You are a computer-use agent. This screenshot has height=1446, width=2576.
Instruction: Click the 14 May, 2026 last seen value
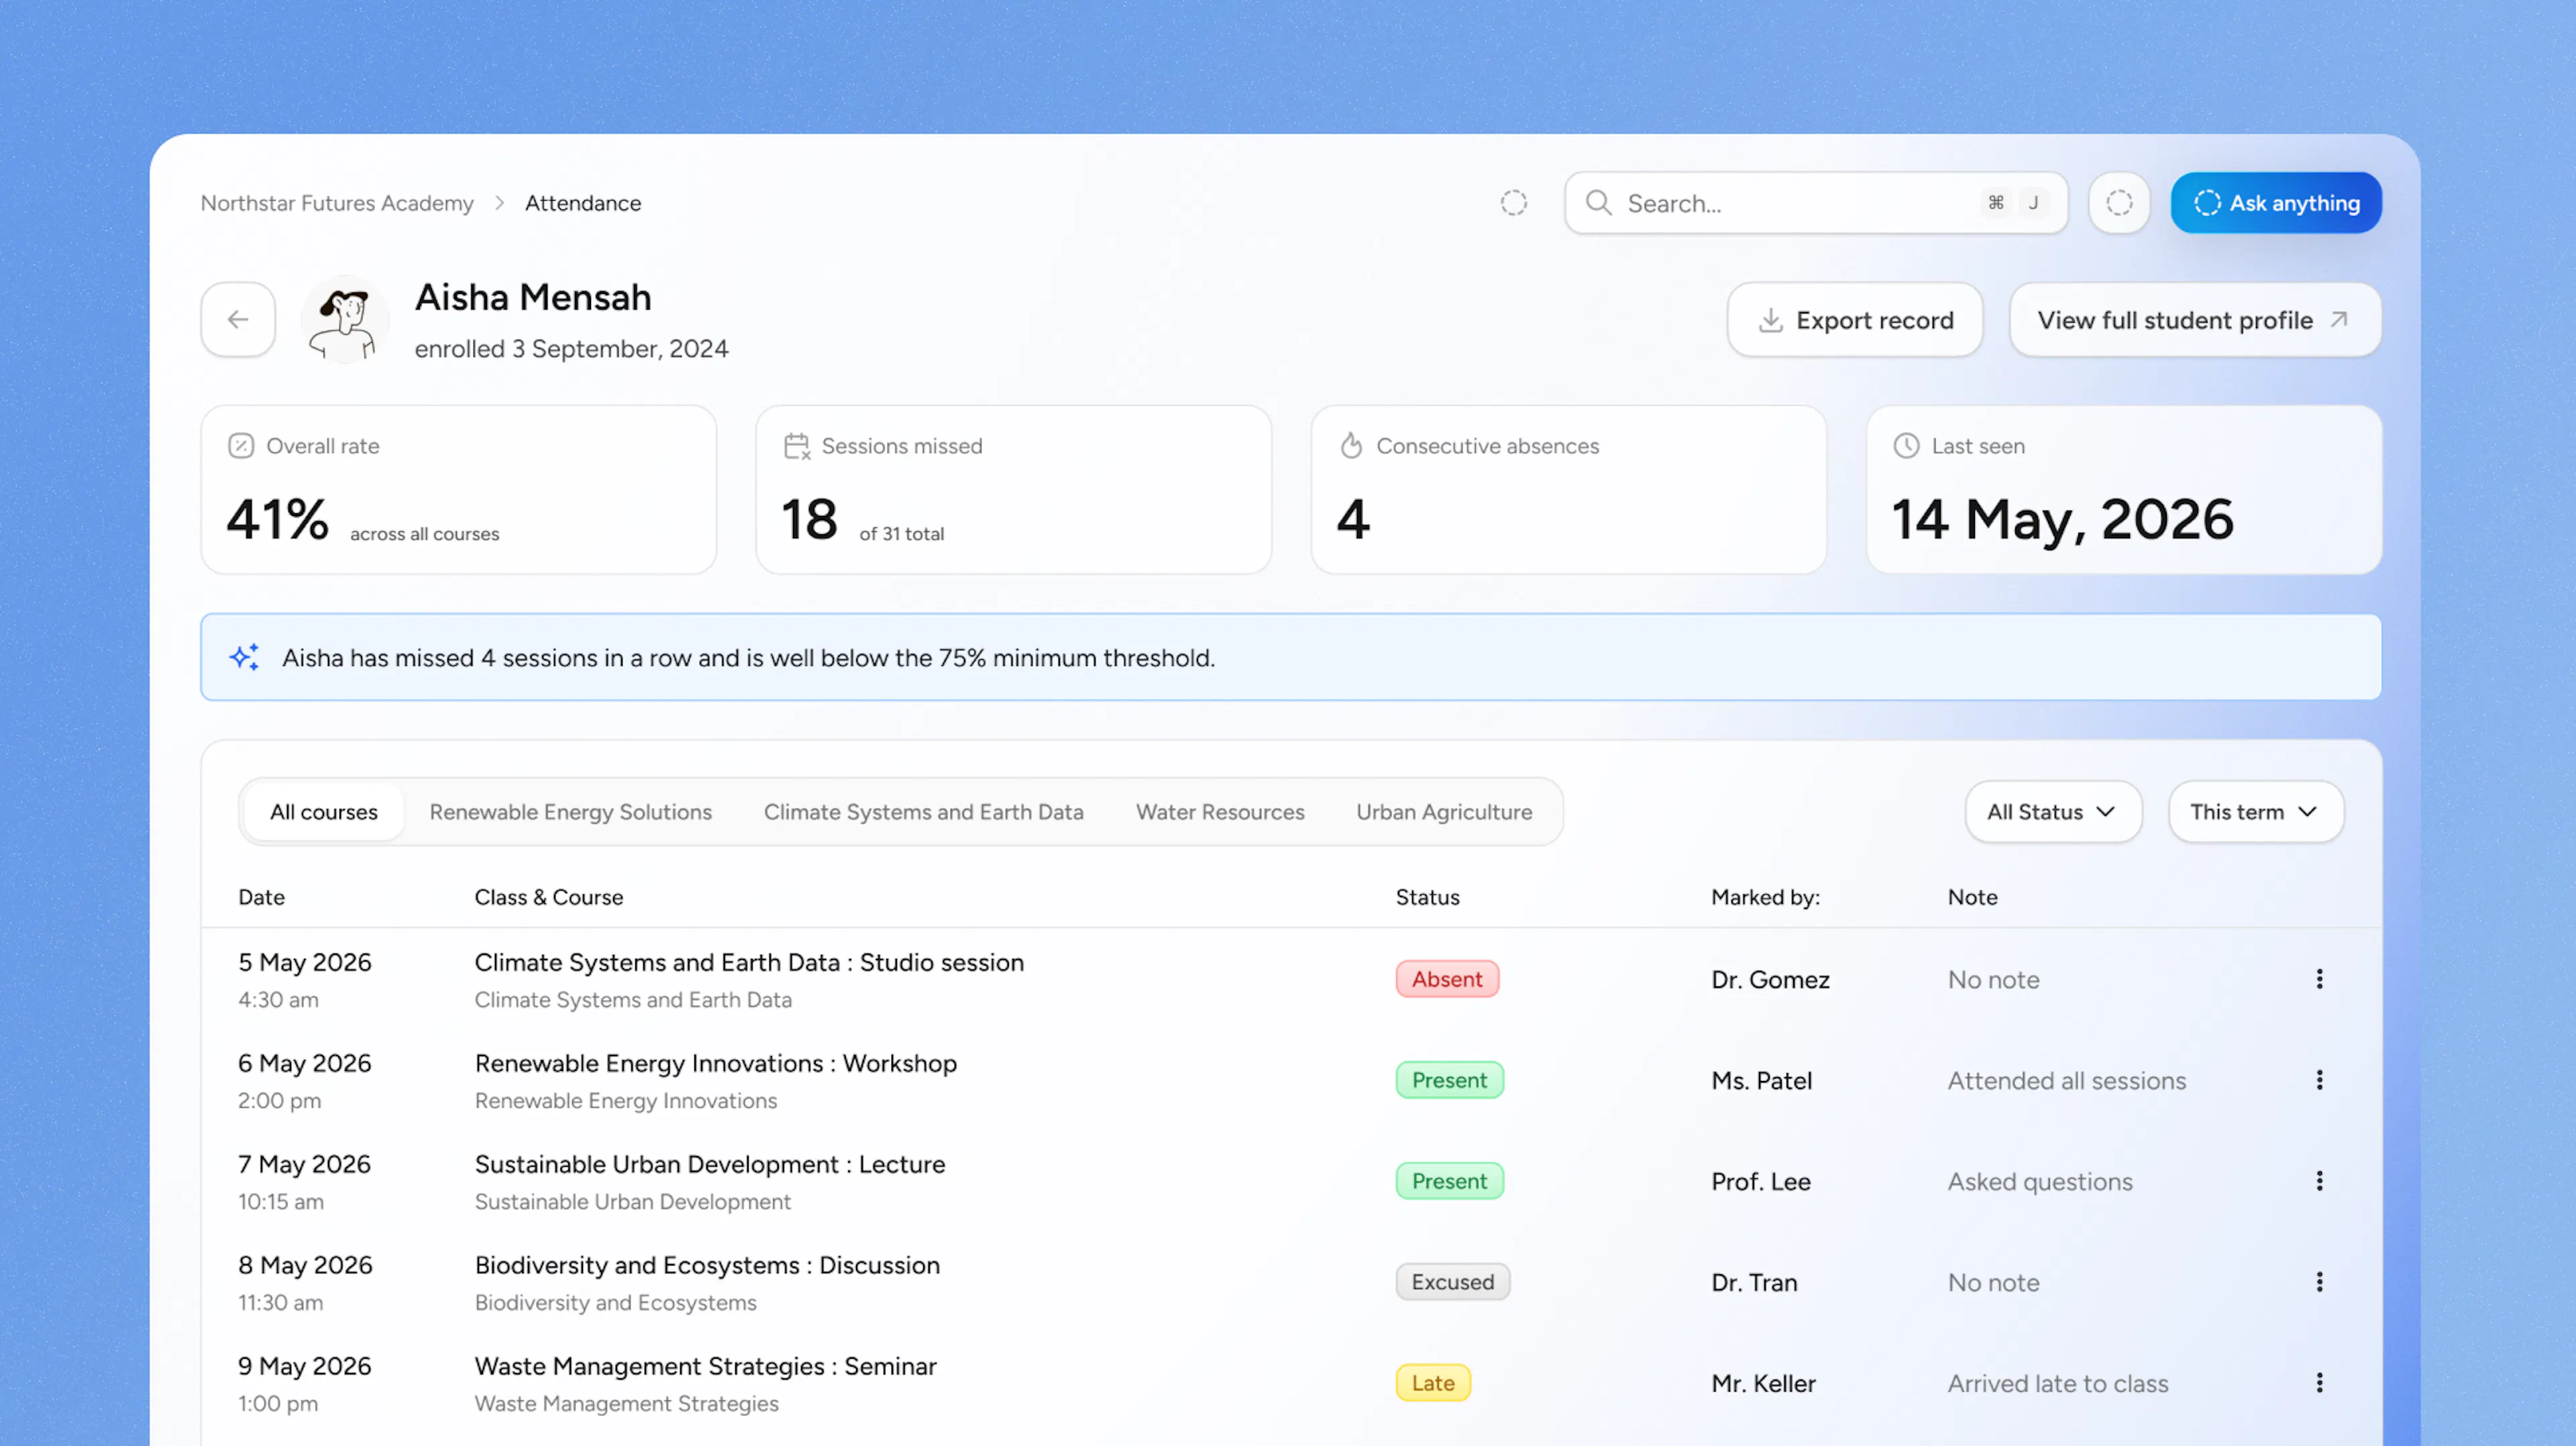[x=2062, y=520]
